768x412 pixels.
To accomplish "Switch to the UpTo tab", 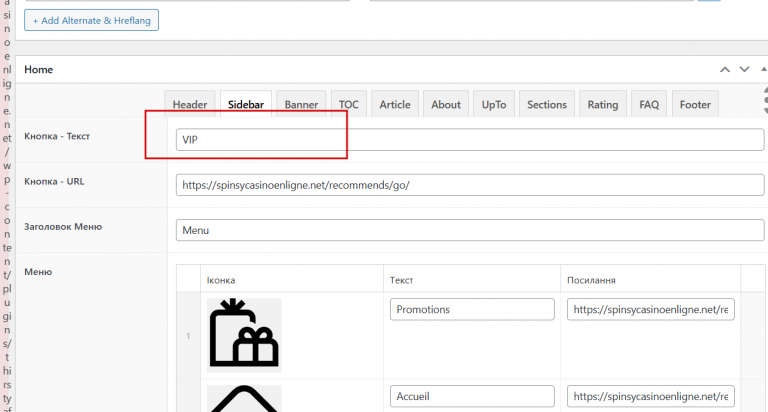I will pyautogui.click(x=494, y=104).
